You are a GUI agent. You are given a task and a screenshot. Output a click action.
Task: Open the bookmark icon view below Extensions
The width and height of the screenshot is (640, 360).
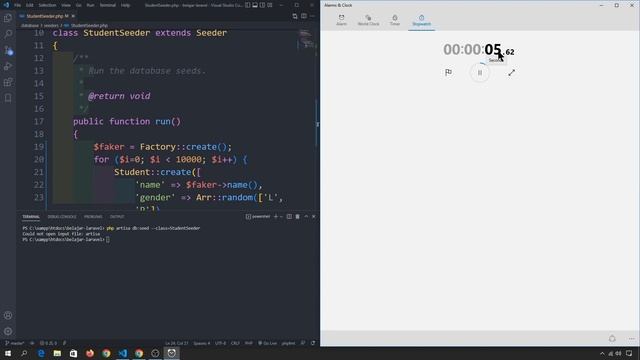(x=8, y=98)
